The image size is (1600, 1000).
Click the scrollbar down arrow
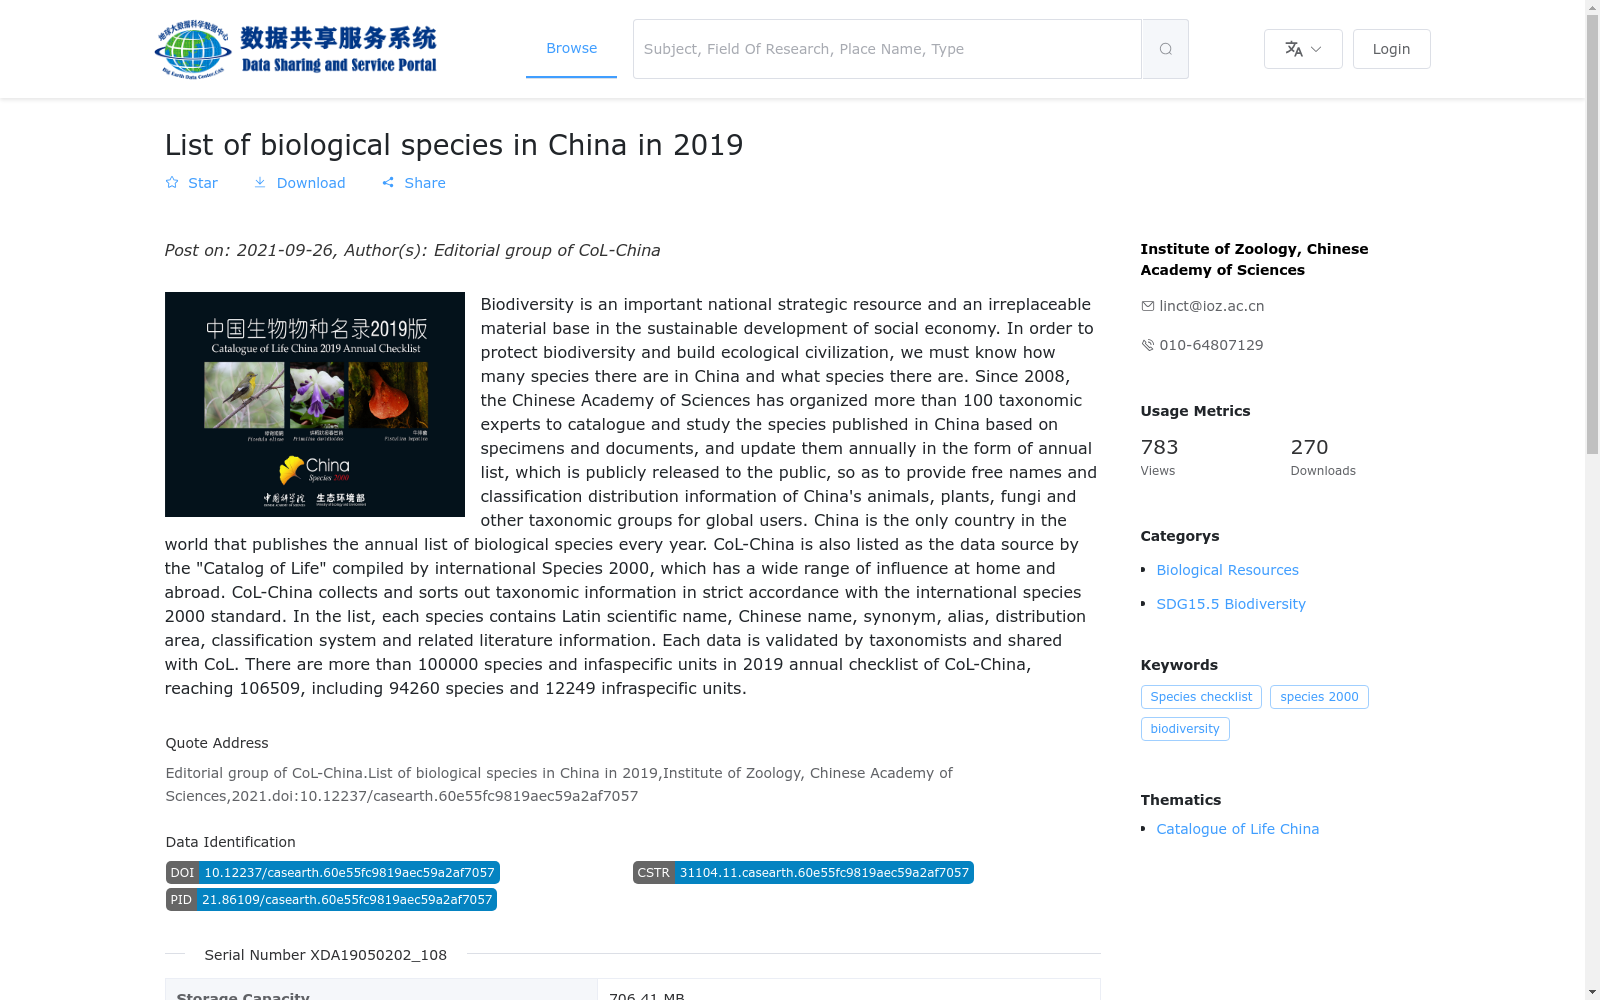point(1592,992)
